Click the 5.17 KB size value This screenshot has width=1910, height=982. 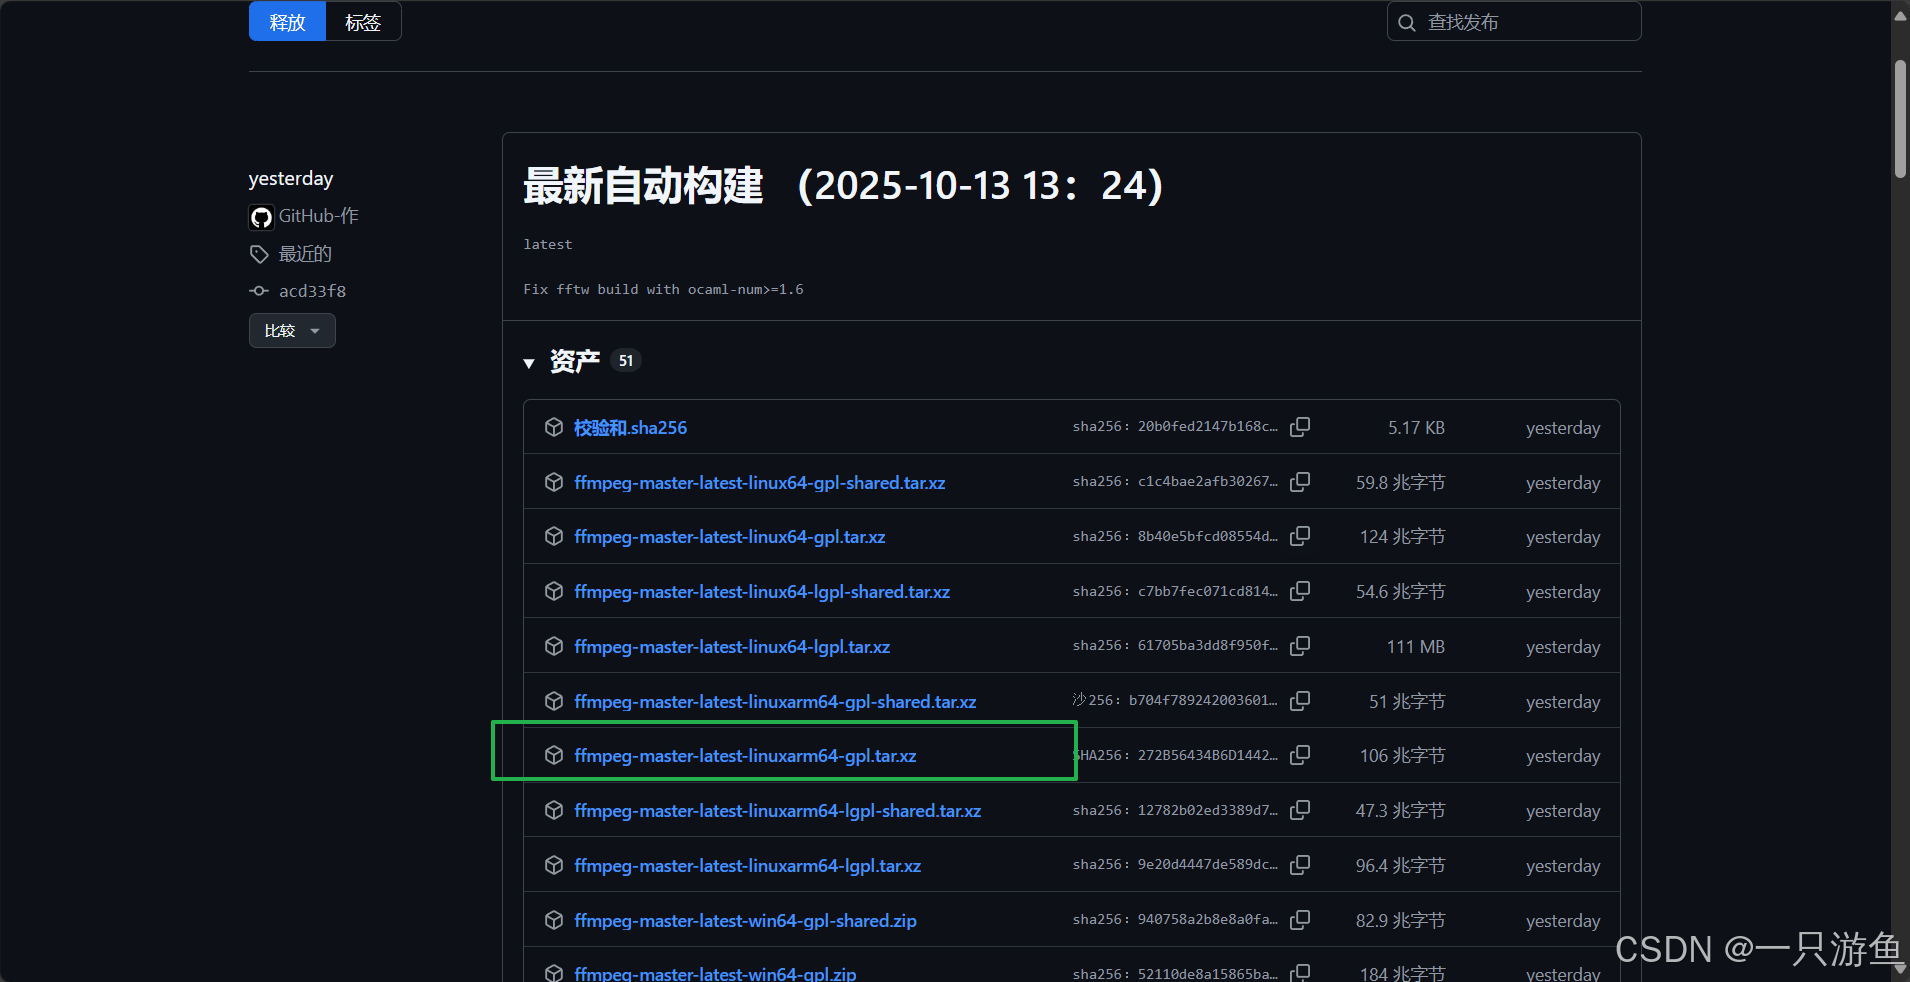1416,428
